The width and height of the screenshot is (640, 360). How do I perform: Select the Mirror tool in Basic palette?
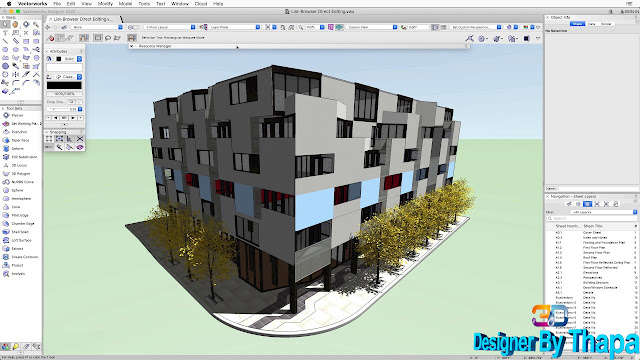(x=16, y=74)
